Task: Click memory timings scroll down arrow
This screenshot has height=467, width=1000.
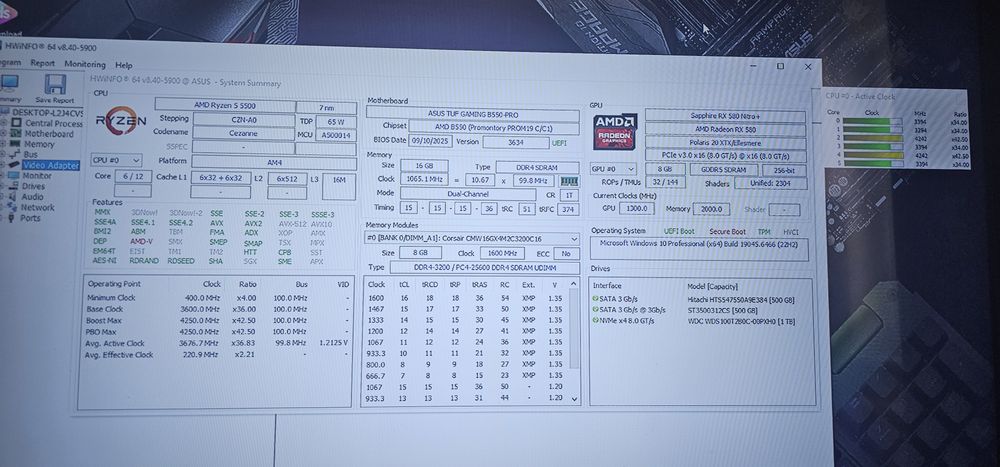Action: [x=574, y=399]
